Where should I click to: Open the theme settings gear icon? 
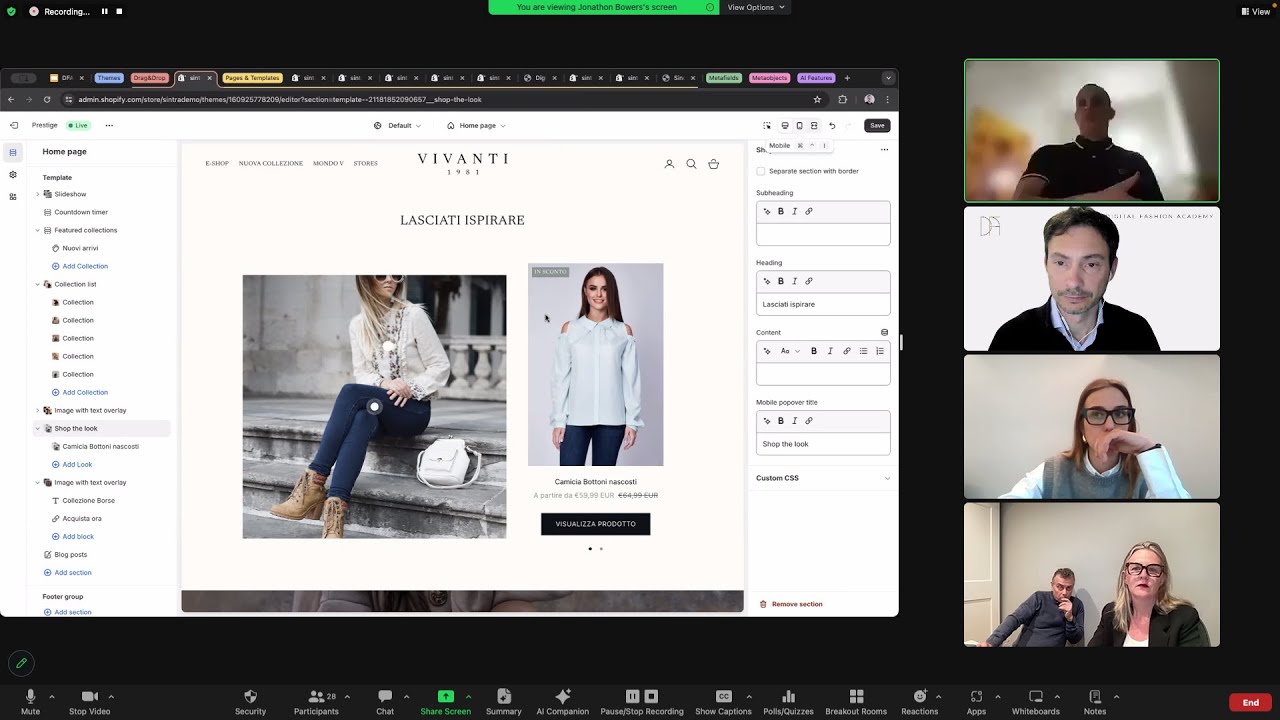point(13,174)
